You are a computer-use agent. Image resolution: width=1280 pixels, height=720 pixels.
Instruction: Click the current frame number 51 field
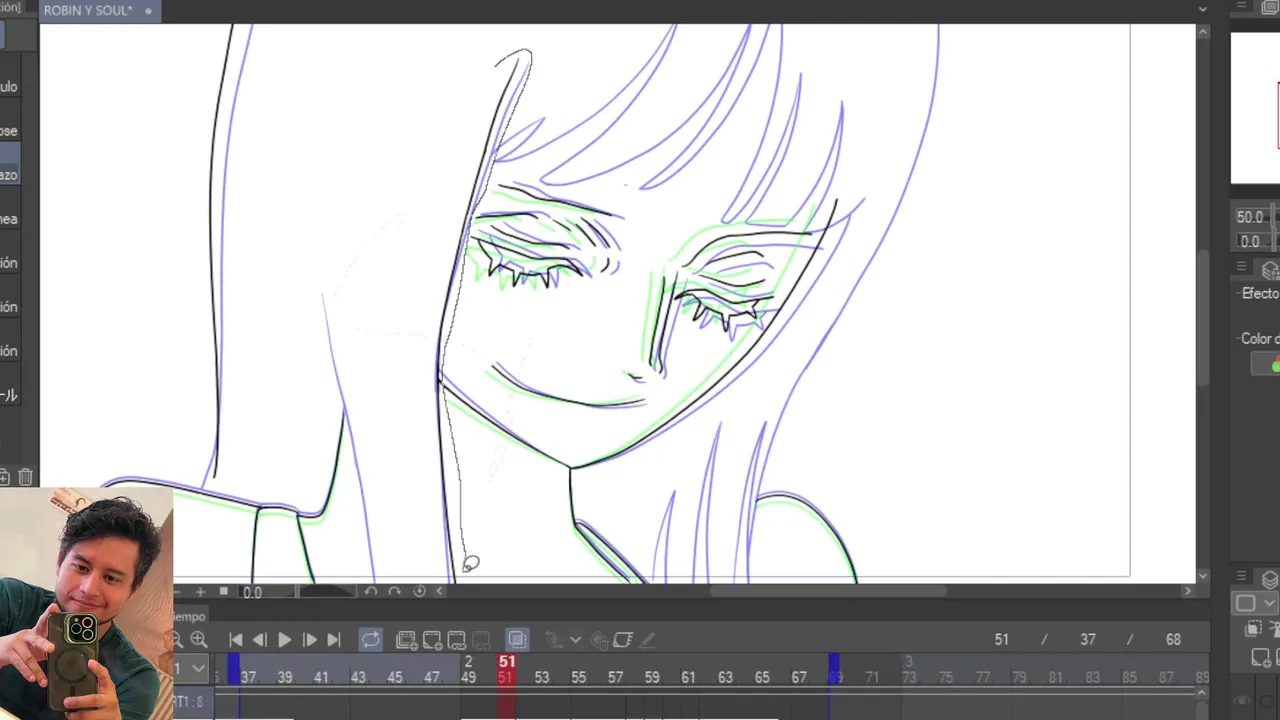pyautogui.click(x=1002, y=640)
